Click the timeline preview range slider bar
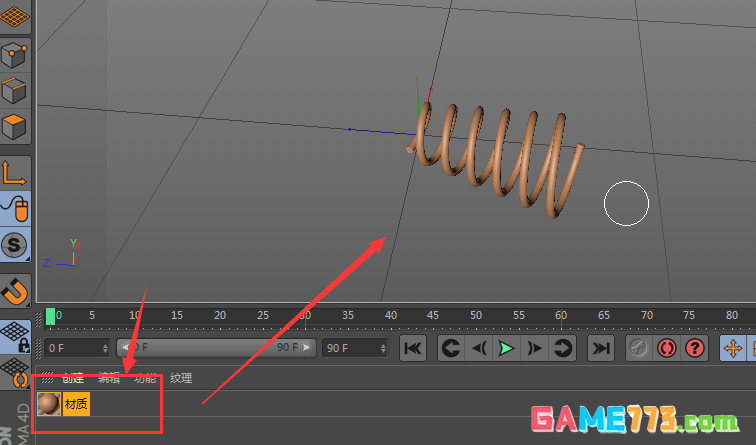 215,348
